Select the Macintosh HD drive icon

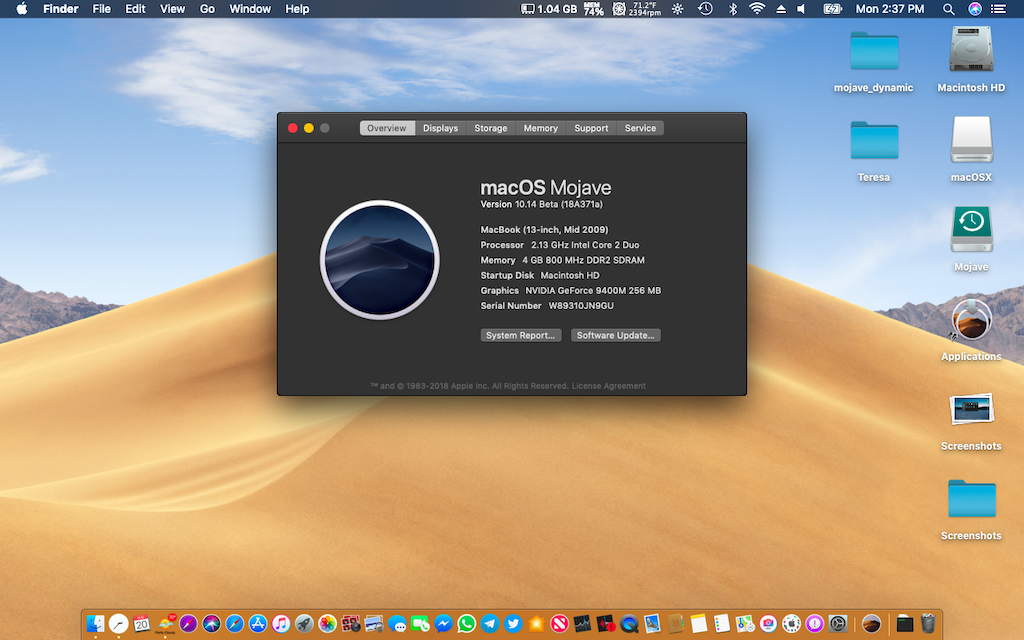coord(971,49)
